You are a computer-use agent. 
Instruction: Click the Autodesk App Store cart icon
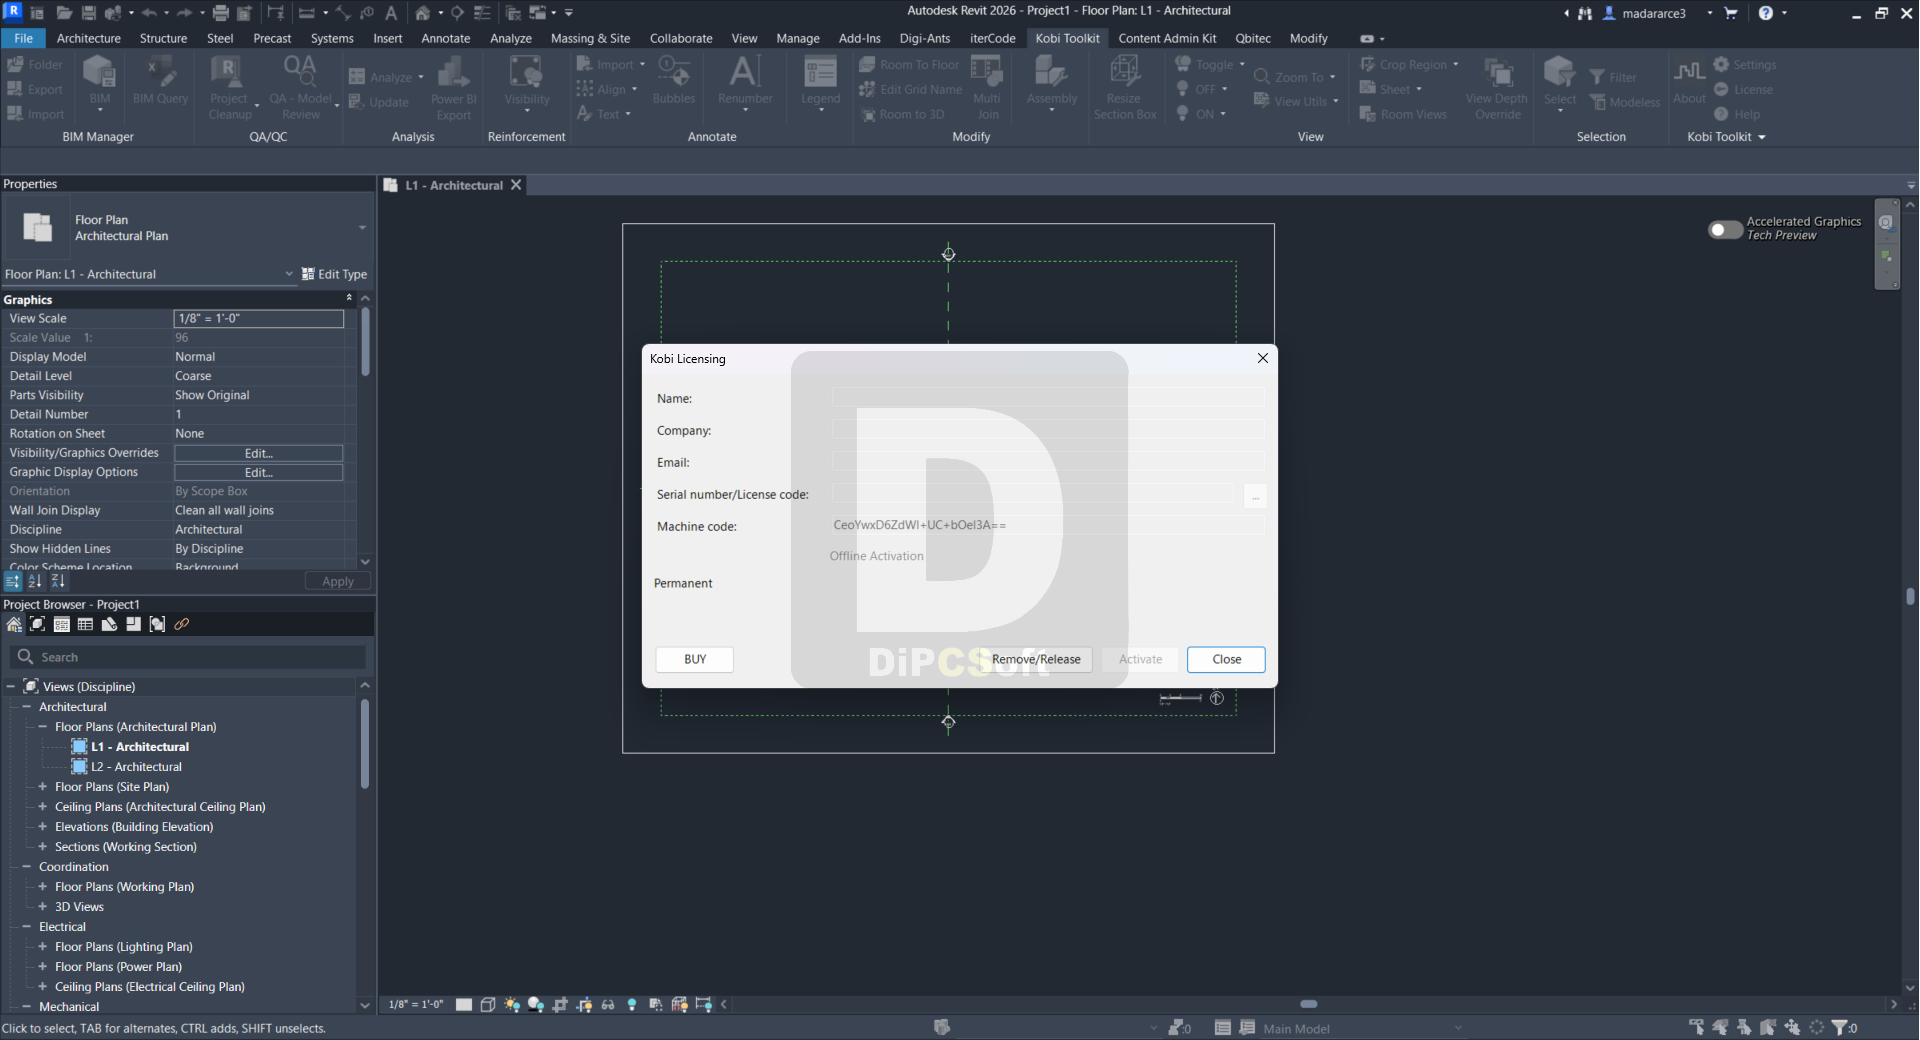coord(1731,13)
